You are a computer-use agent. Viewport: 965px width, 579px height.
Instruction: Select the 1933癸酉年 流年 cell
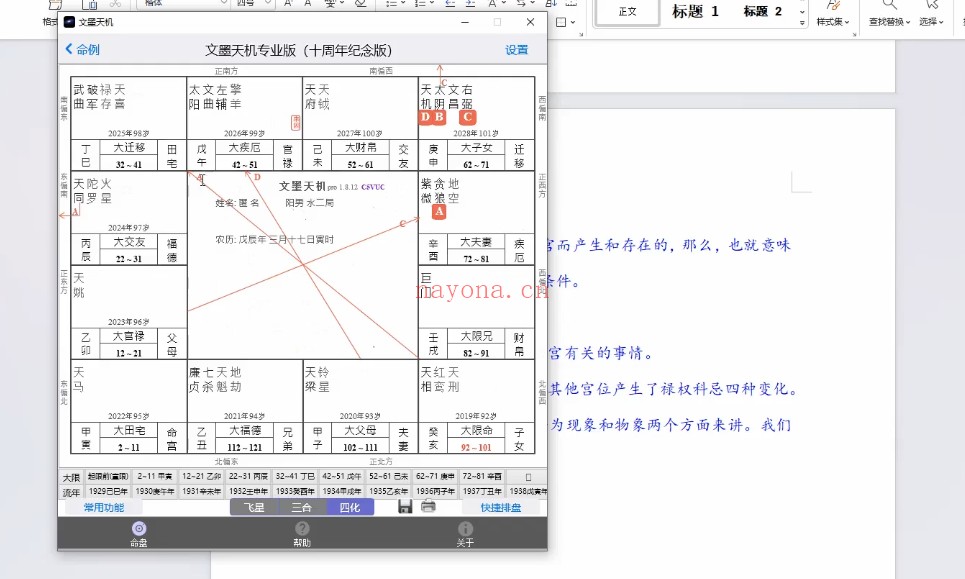(295, 492)
